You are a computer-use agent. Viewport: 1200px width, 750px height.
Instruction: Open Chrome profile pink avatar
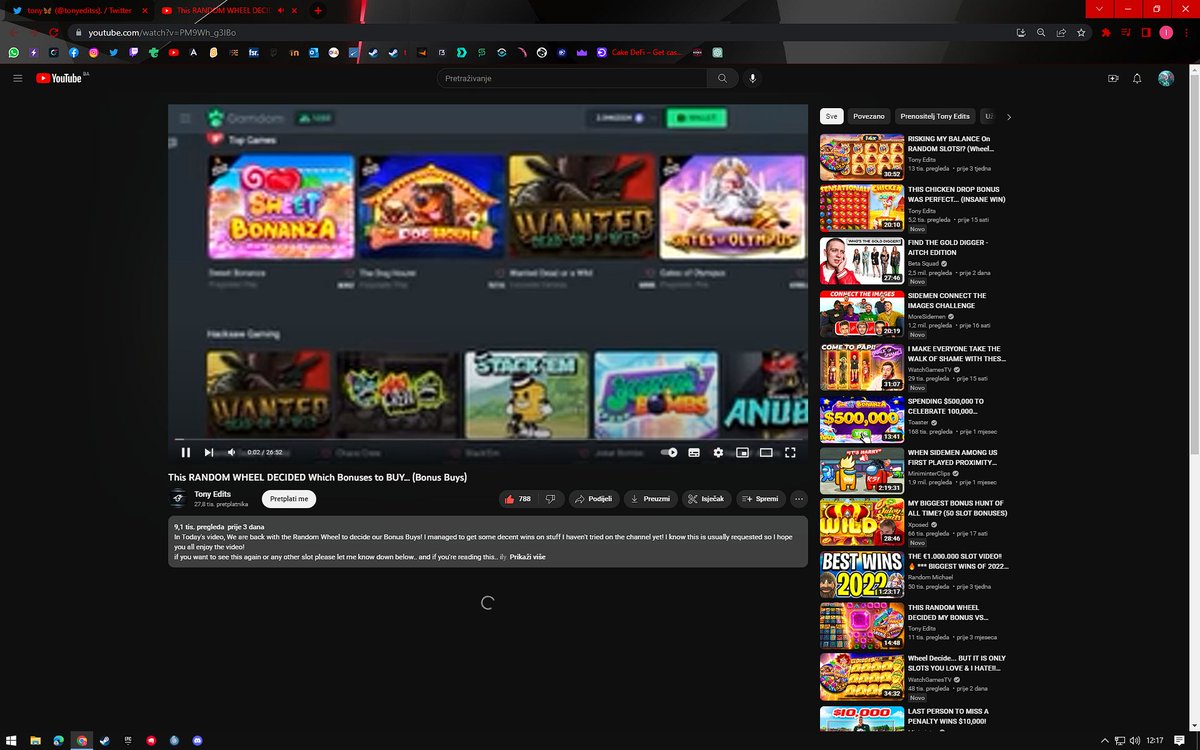1166,32
